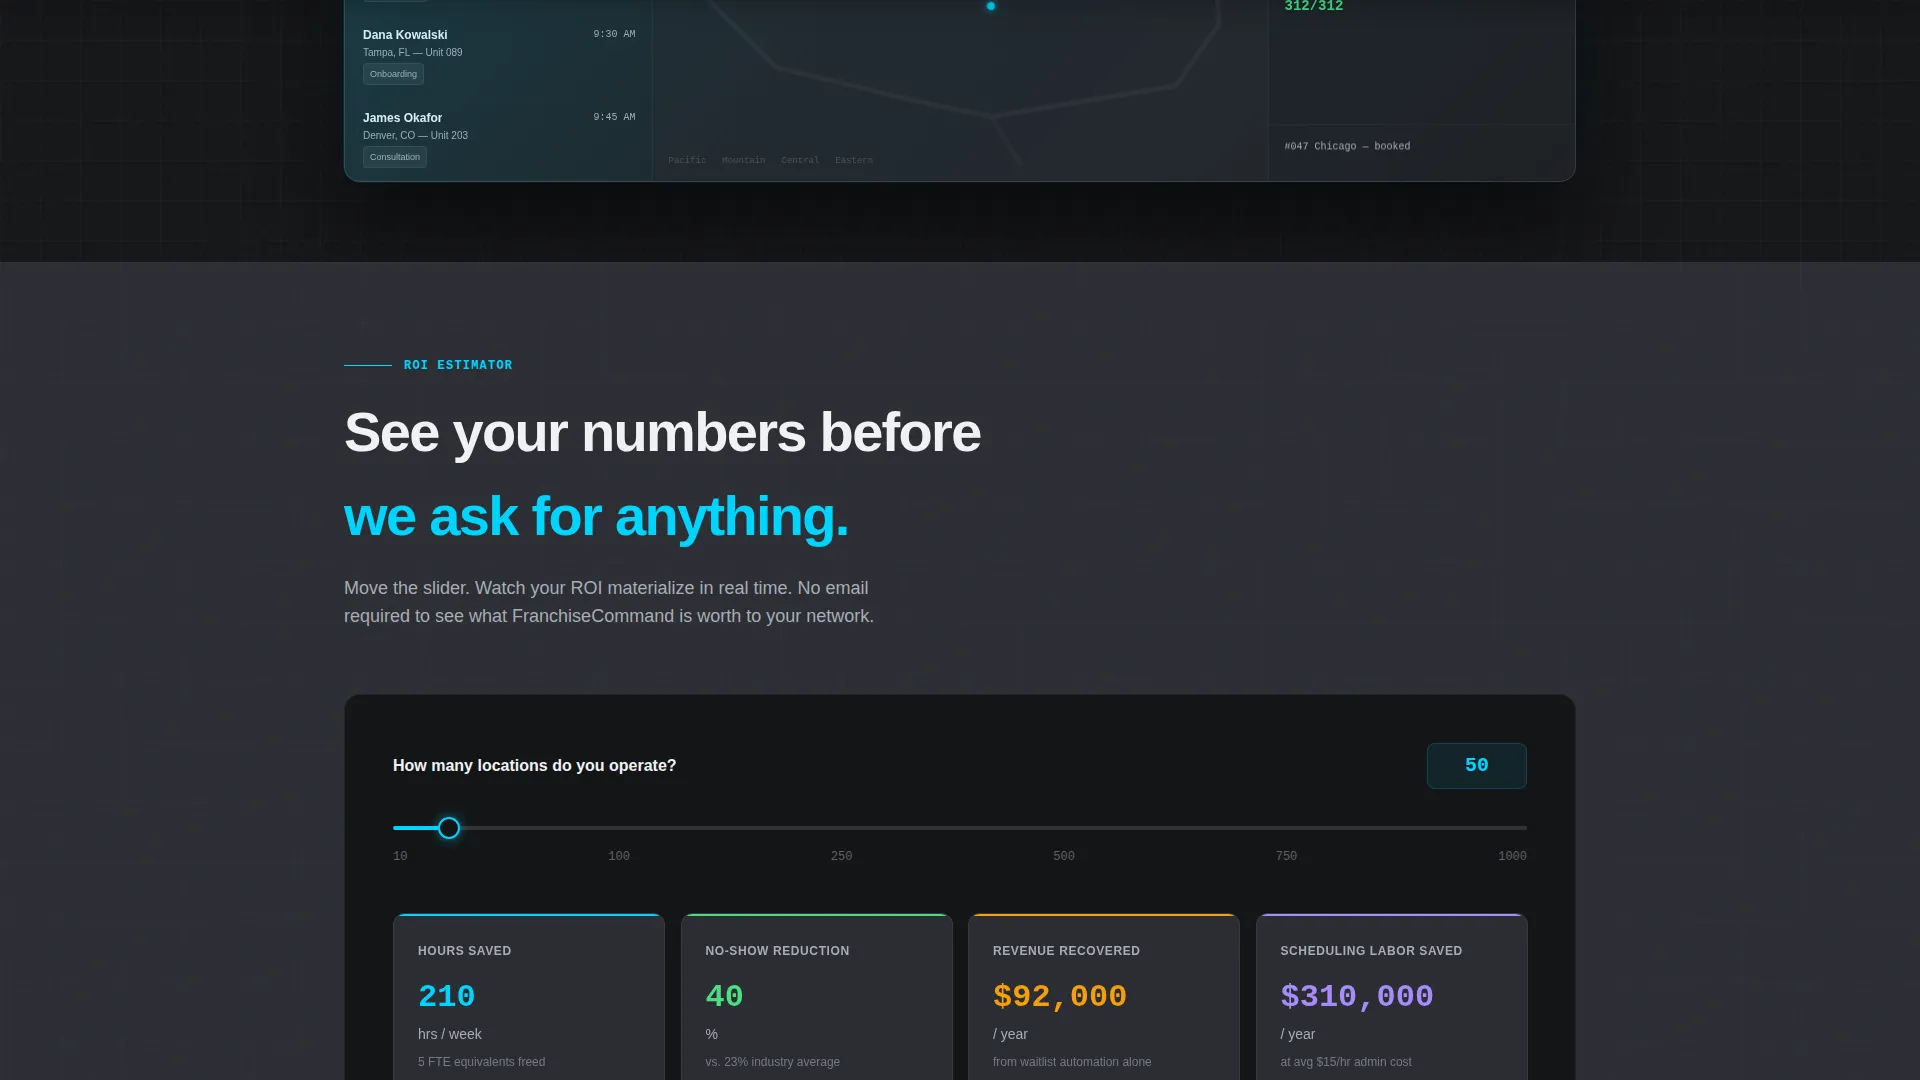The height and width of the screenshot is (1080, 1920).
Task: Click the No-Show Reduction card
Action: tap(817, 996)
